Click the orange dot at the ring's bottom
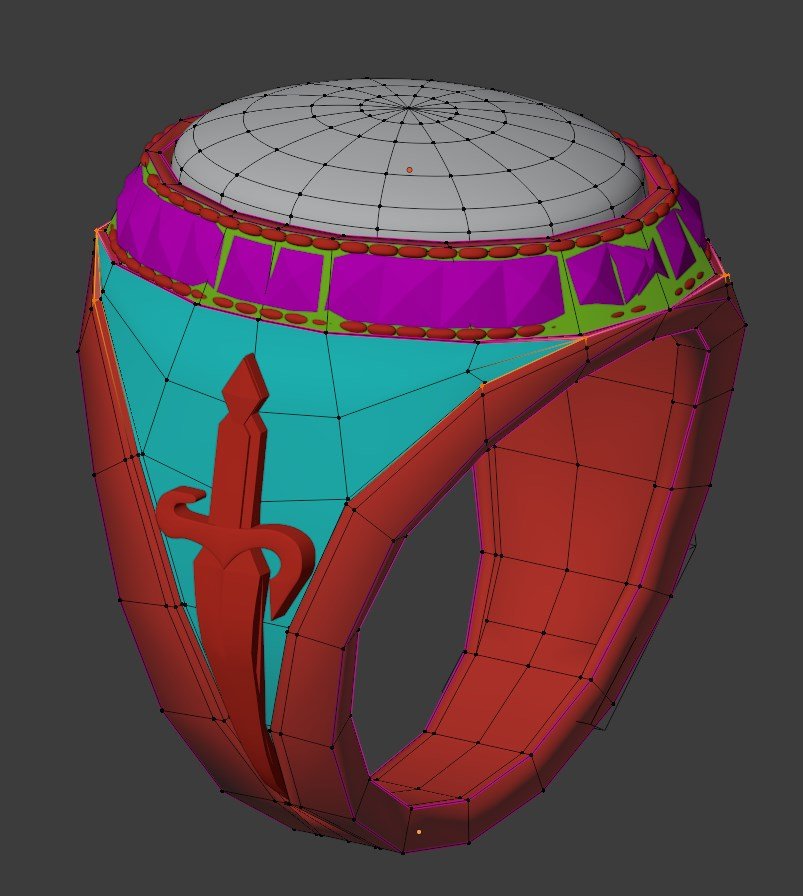The width and height of the screenshot is (803, 896). (x=418, y=831)
